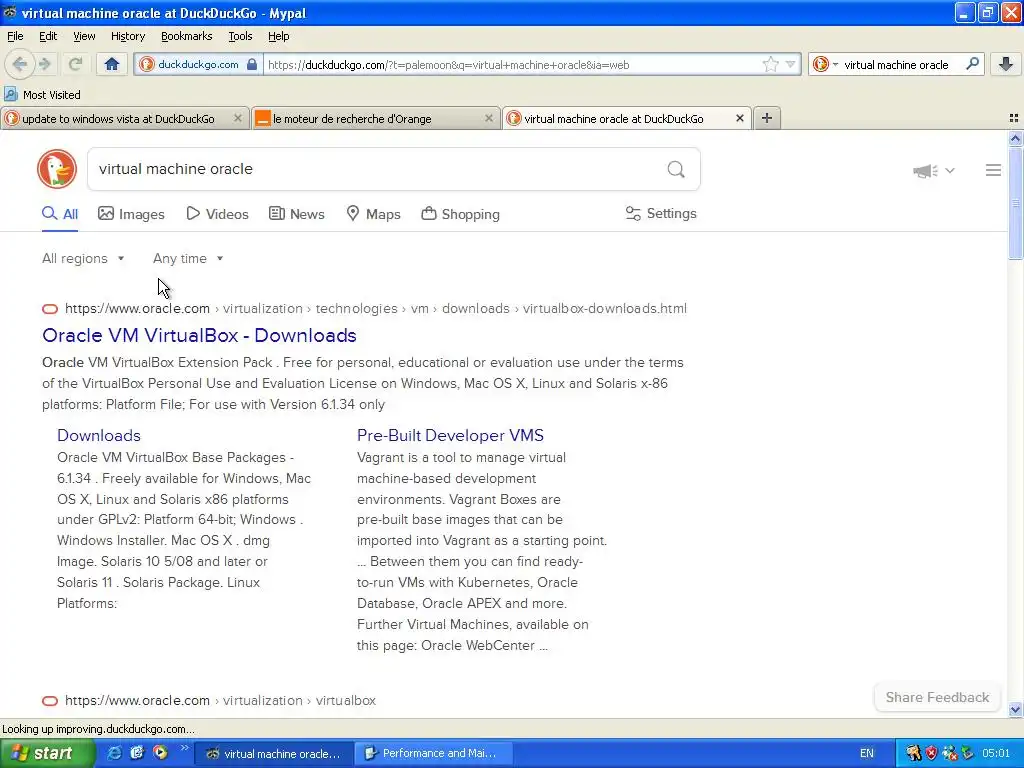Click the All search category
The height and width of the screenshot is (768, 1024).
60,214
